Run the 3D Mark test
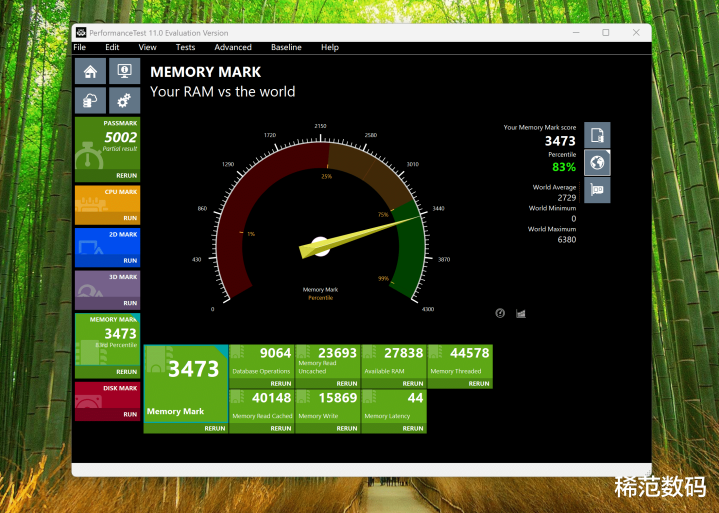719x513 pixels. pyautogui.click(x=130, y=303)
